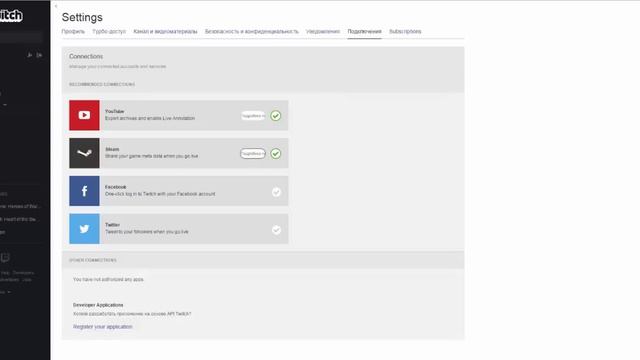Switch to Безопасность и конфиденциальность tab
The image size is (640, 360).
[x=252, y=31]
